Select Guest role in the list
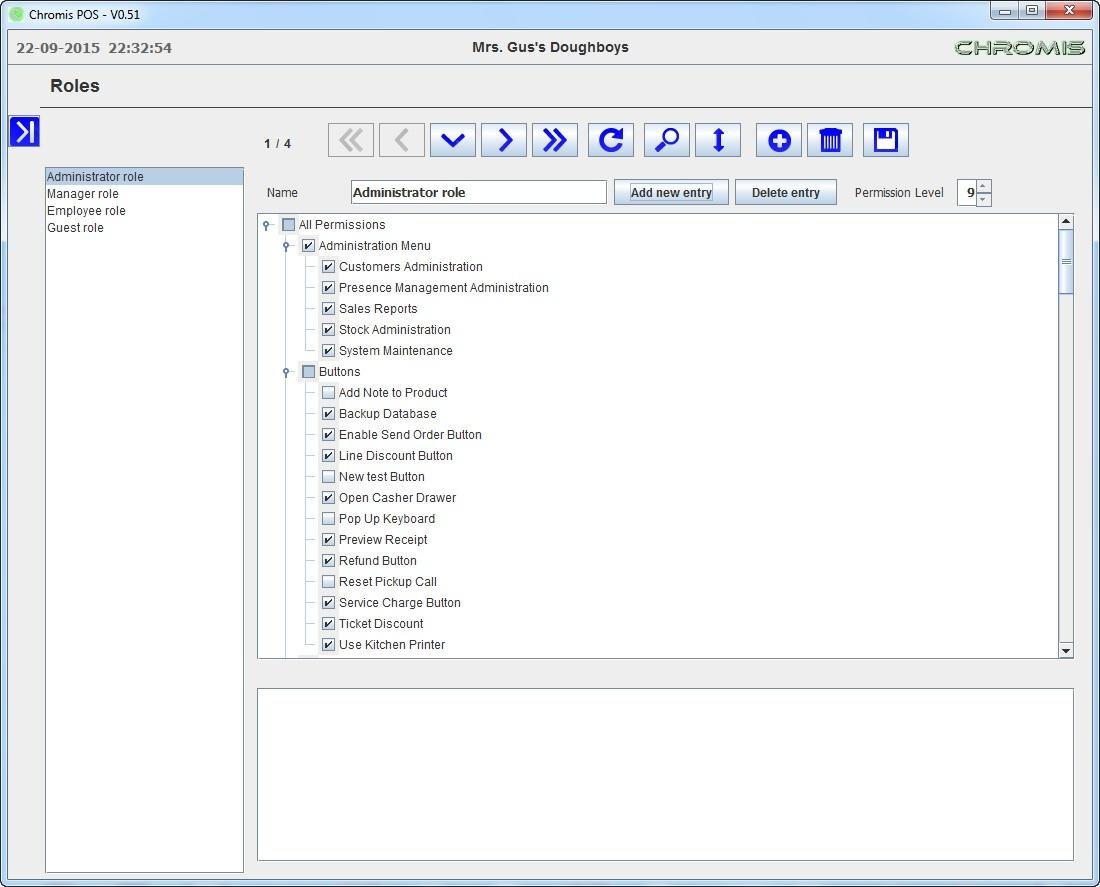The width and height of the screenshot is (1100, 887). pos(75,228)
